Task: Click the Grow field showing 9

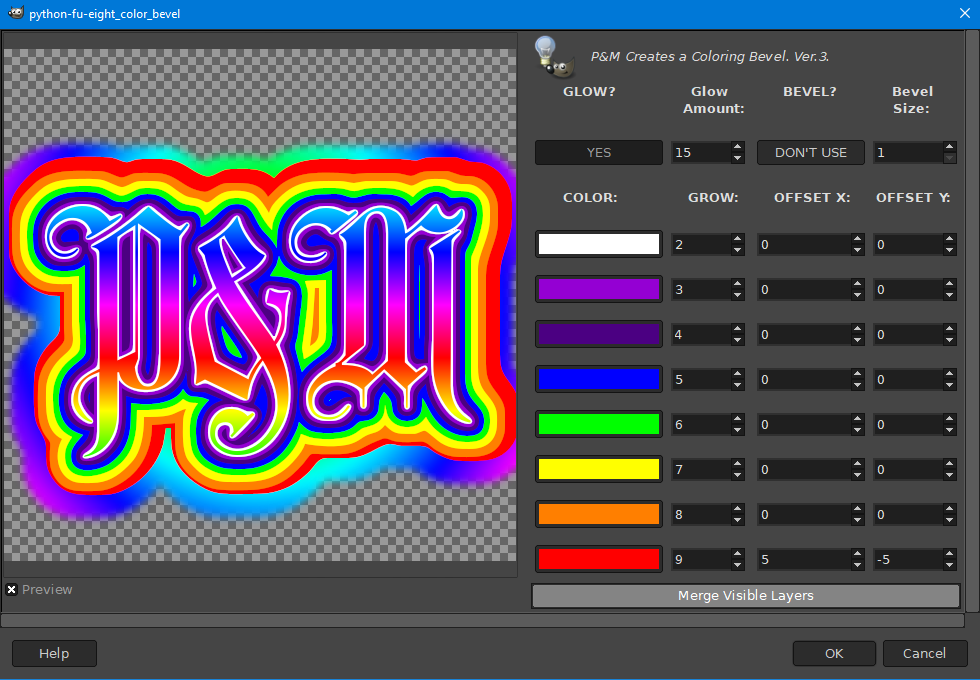Action: (701, 559)
